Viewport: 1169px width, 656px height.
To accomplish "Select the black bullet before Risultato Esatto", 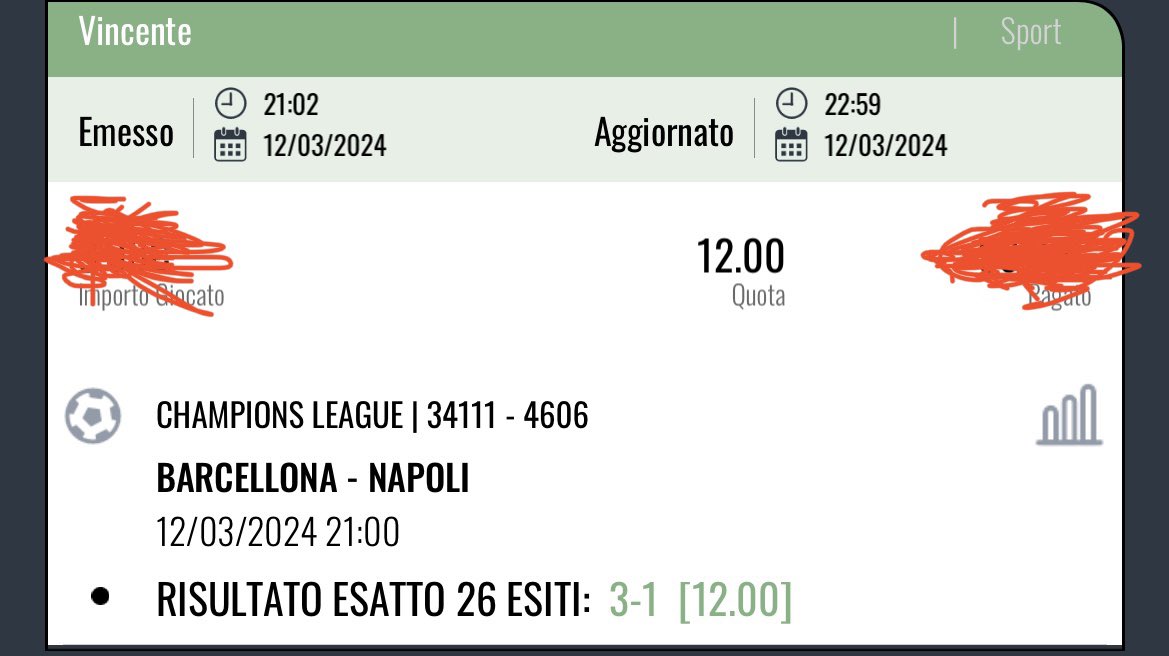I will point(100,596).
